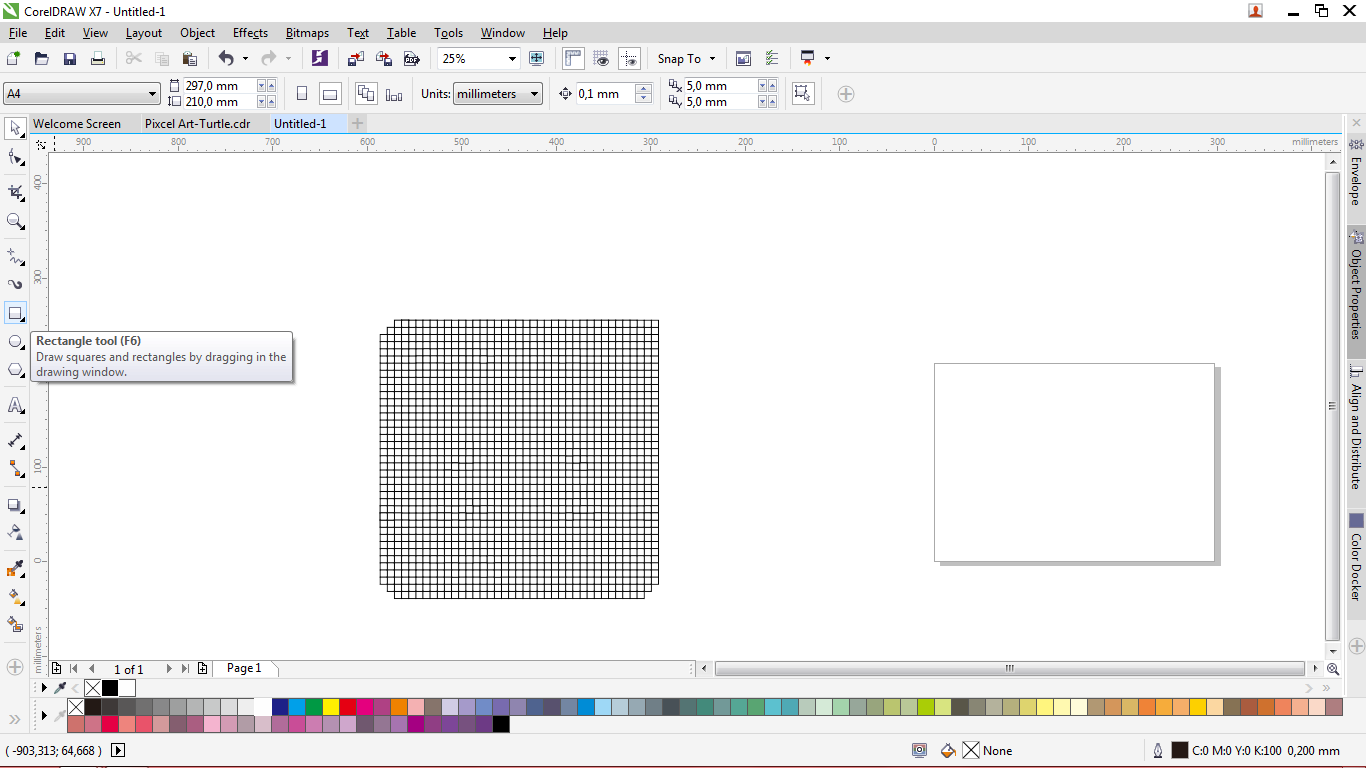Switch to Pixcel Art-Turtle.cdr tab
The image size is (1366, 768).
coord(197,124)
